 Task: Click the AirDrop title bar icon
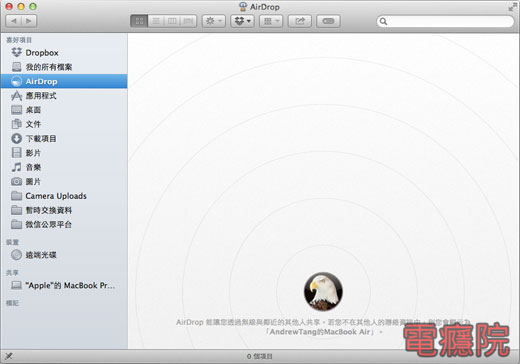coord(243,7)
